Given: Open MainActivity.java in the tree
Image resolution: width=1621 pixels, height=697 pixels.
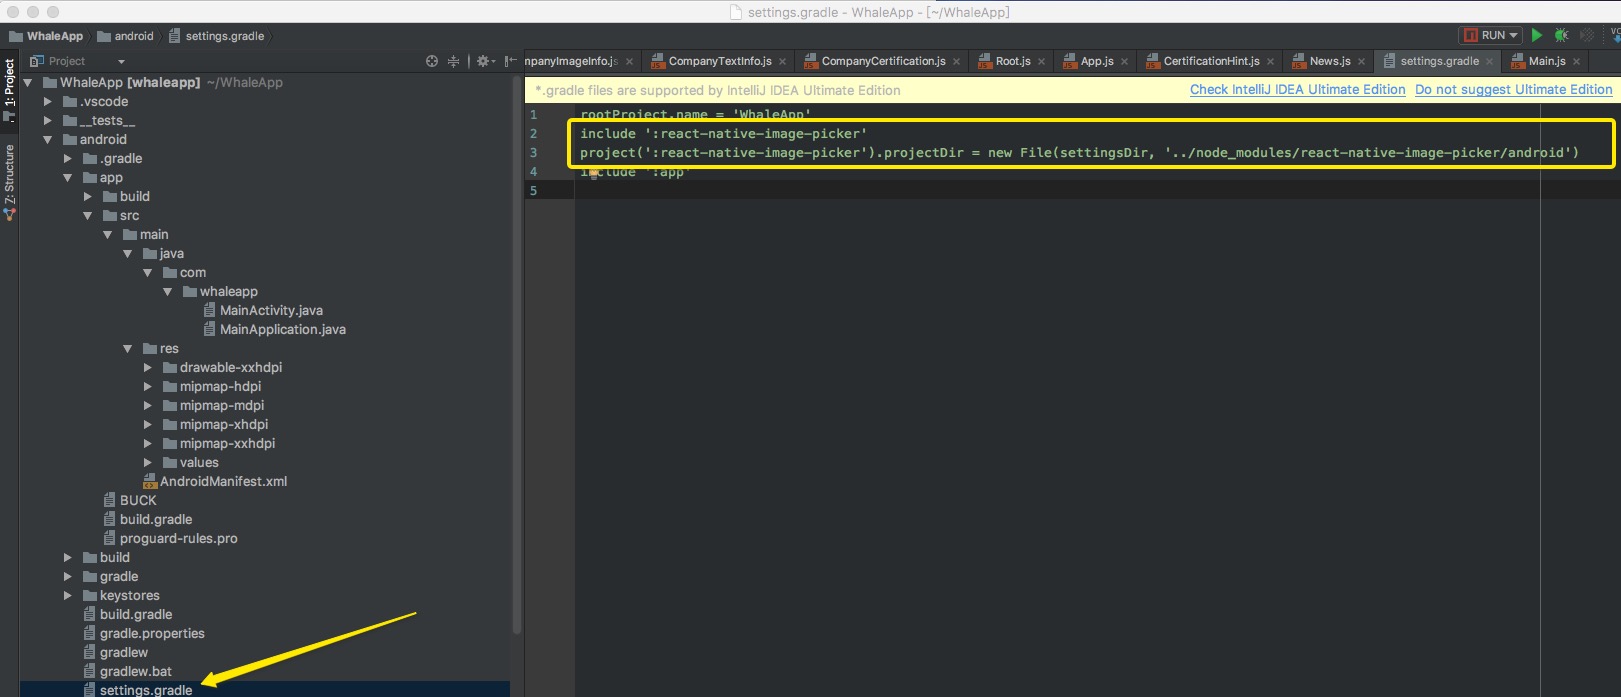Looking at the screenshot, I should point(263,311).
